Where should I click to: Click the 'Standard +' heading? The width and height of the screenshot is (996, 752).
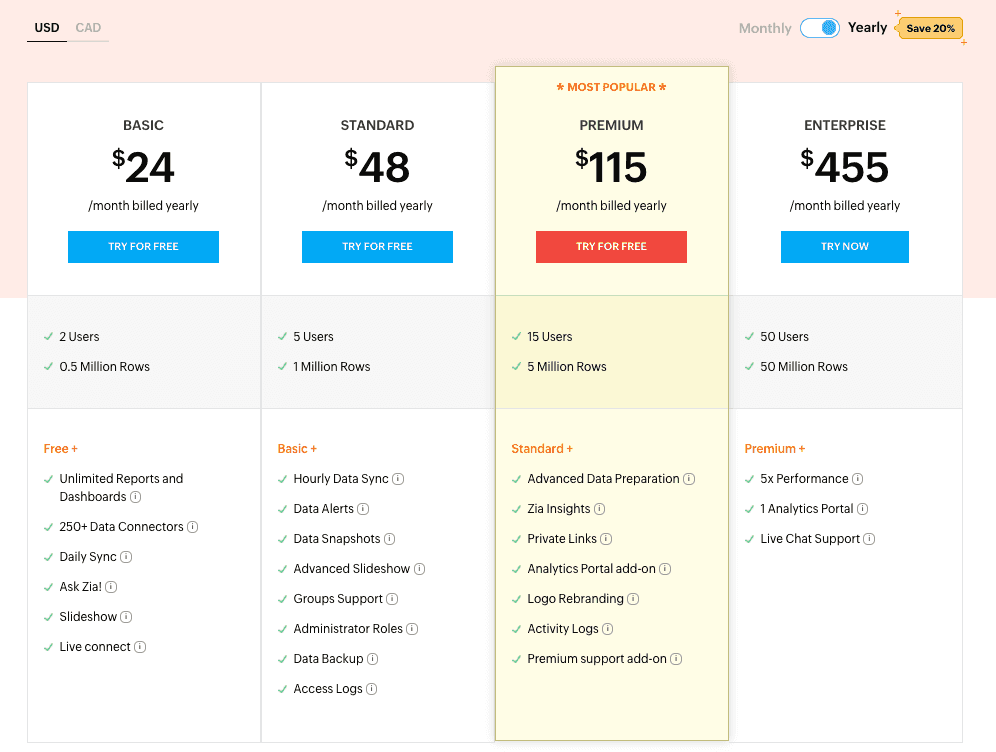(x=542, y=448)
